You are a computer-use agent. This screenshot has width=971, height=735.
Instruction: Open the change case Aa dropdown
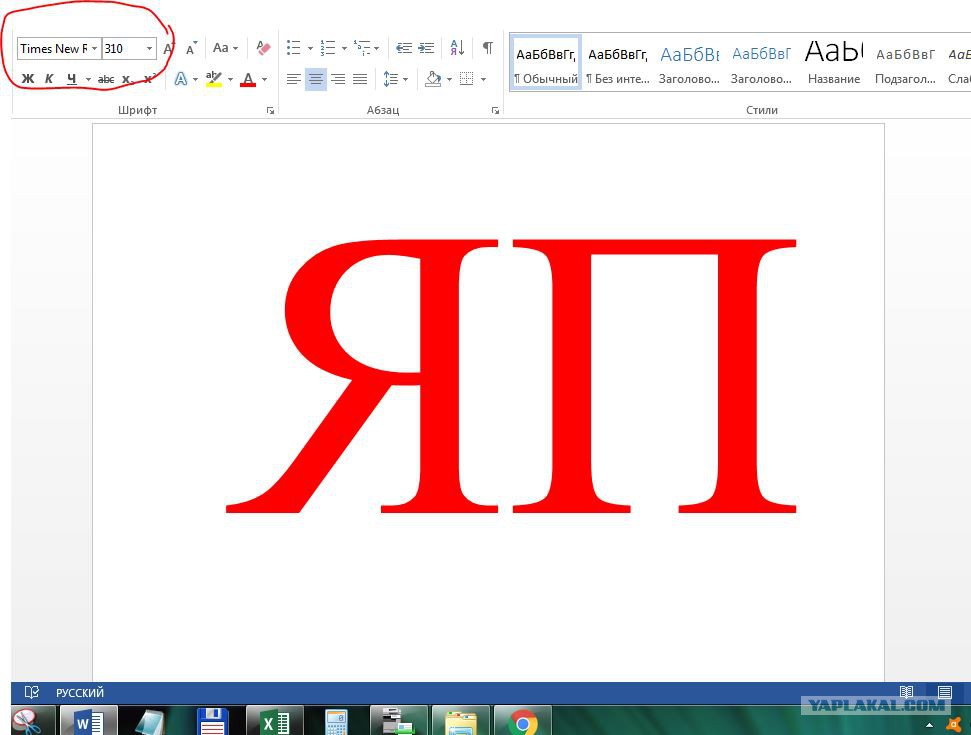pos(225,48)
